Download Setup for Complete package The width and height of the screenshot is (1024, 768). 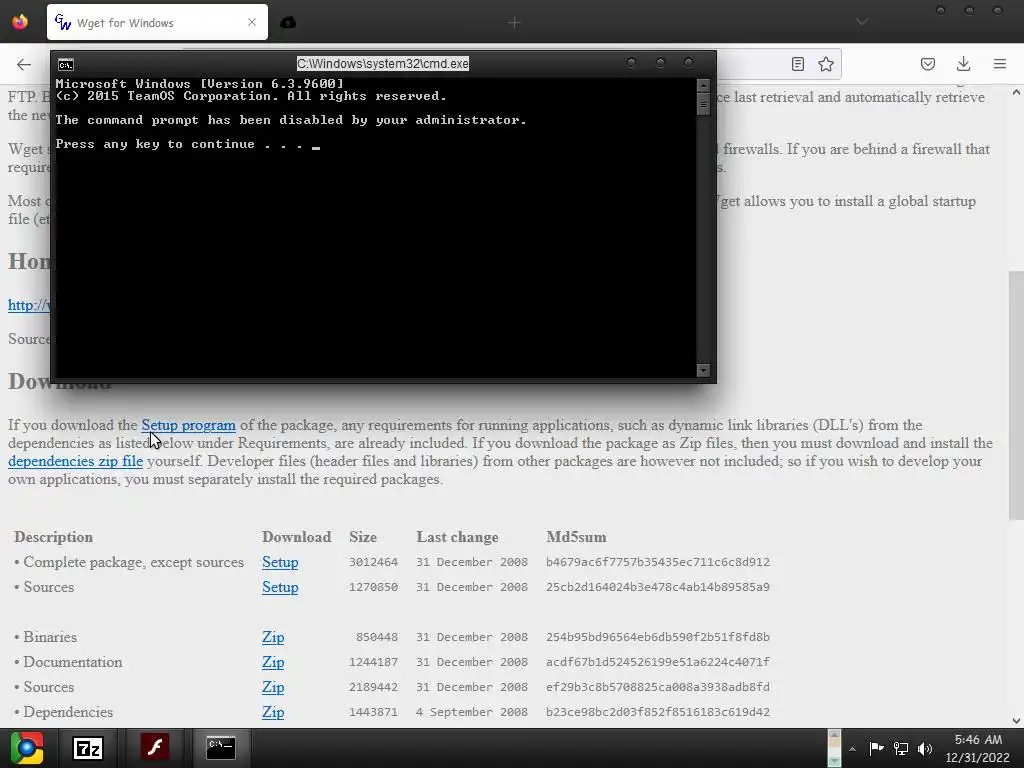(280, 562)
